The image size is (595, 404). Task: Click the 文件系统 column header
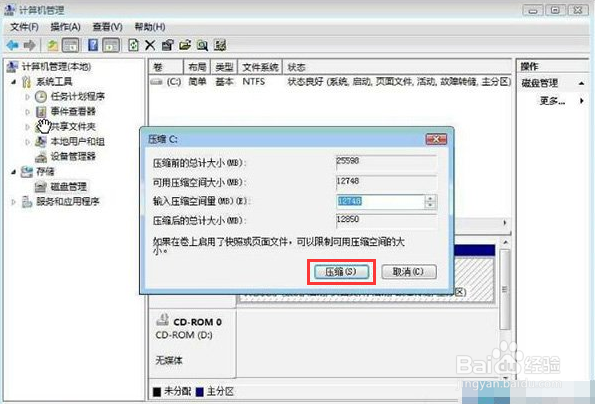[260, 67]
